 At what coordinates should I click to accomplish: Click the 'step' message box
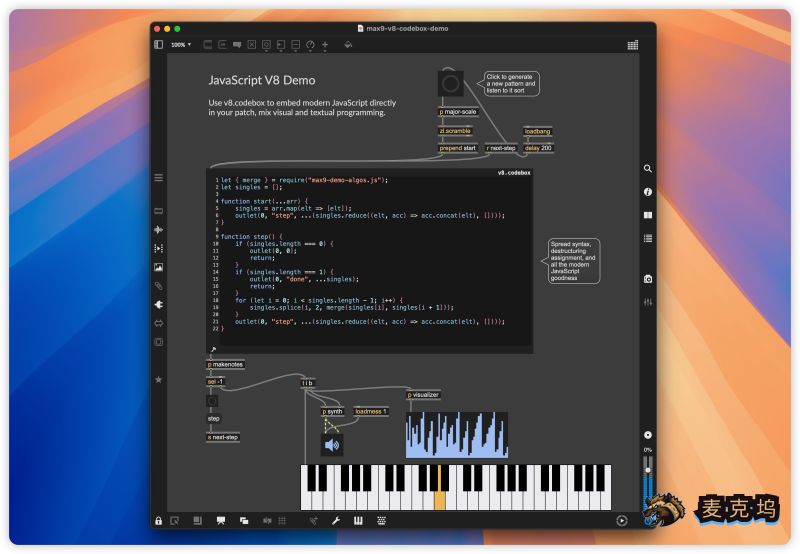(214, 419)
